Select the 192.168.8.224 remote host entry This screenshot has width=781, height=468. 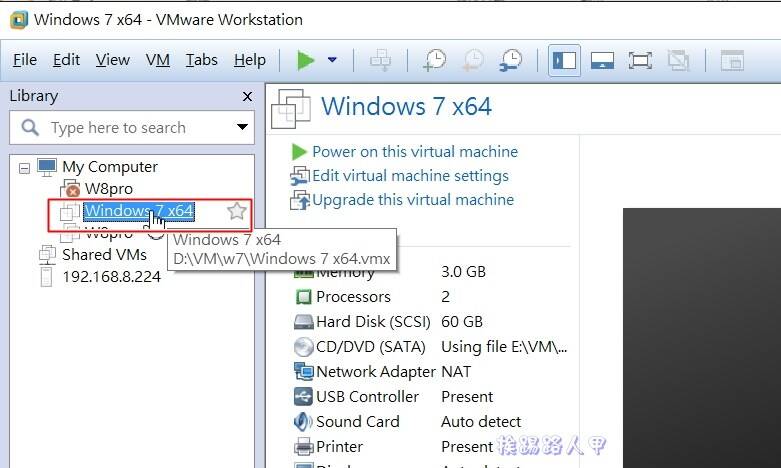[x=112, y=277]
